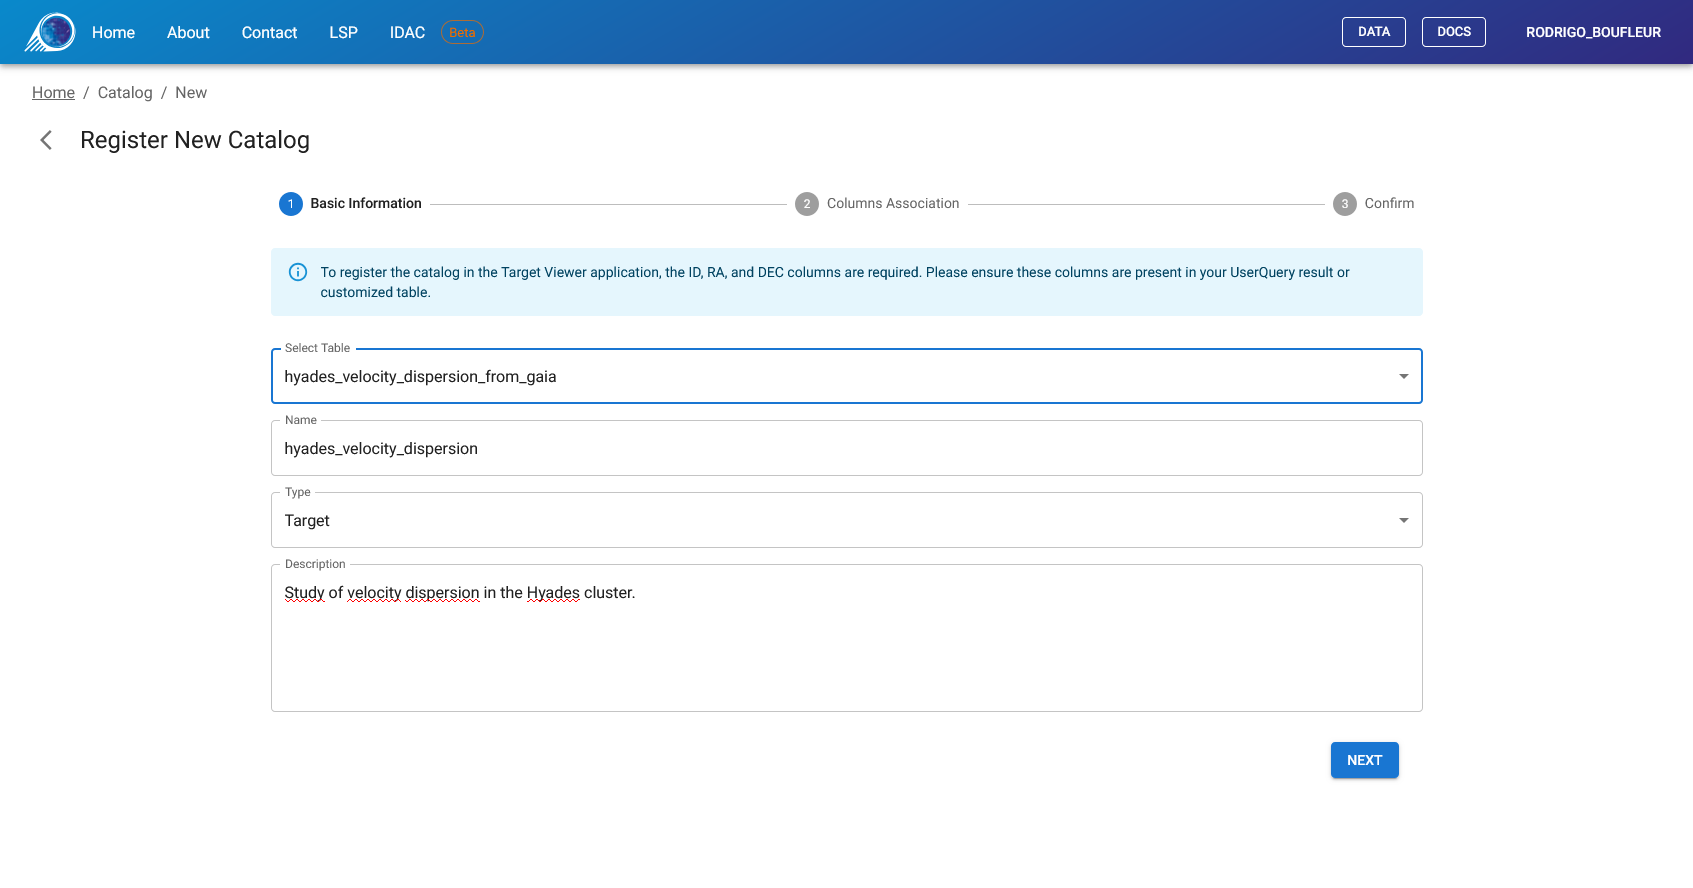Select LSP in the top navigation
The height and width of the screenshot is (888, 1693).
343,32
